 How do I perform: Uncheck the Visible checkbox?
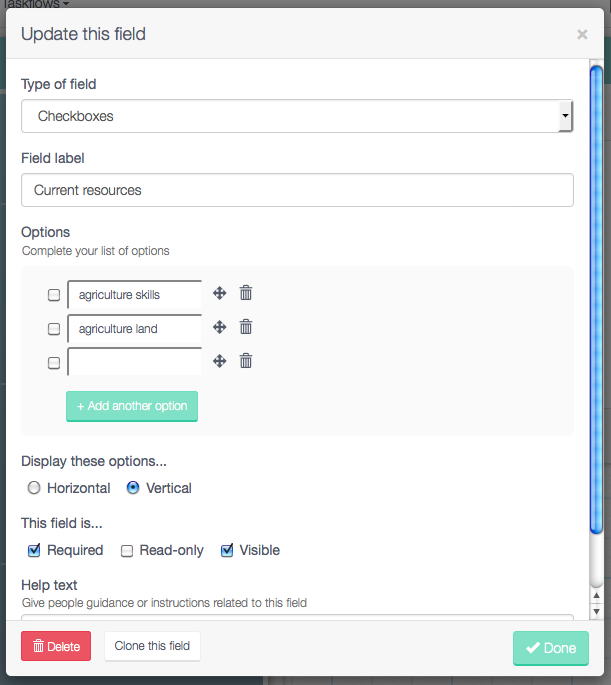coord(227,550)
